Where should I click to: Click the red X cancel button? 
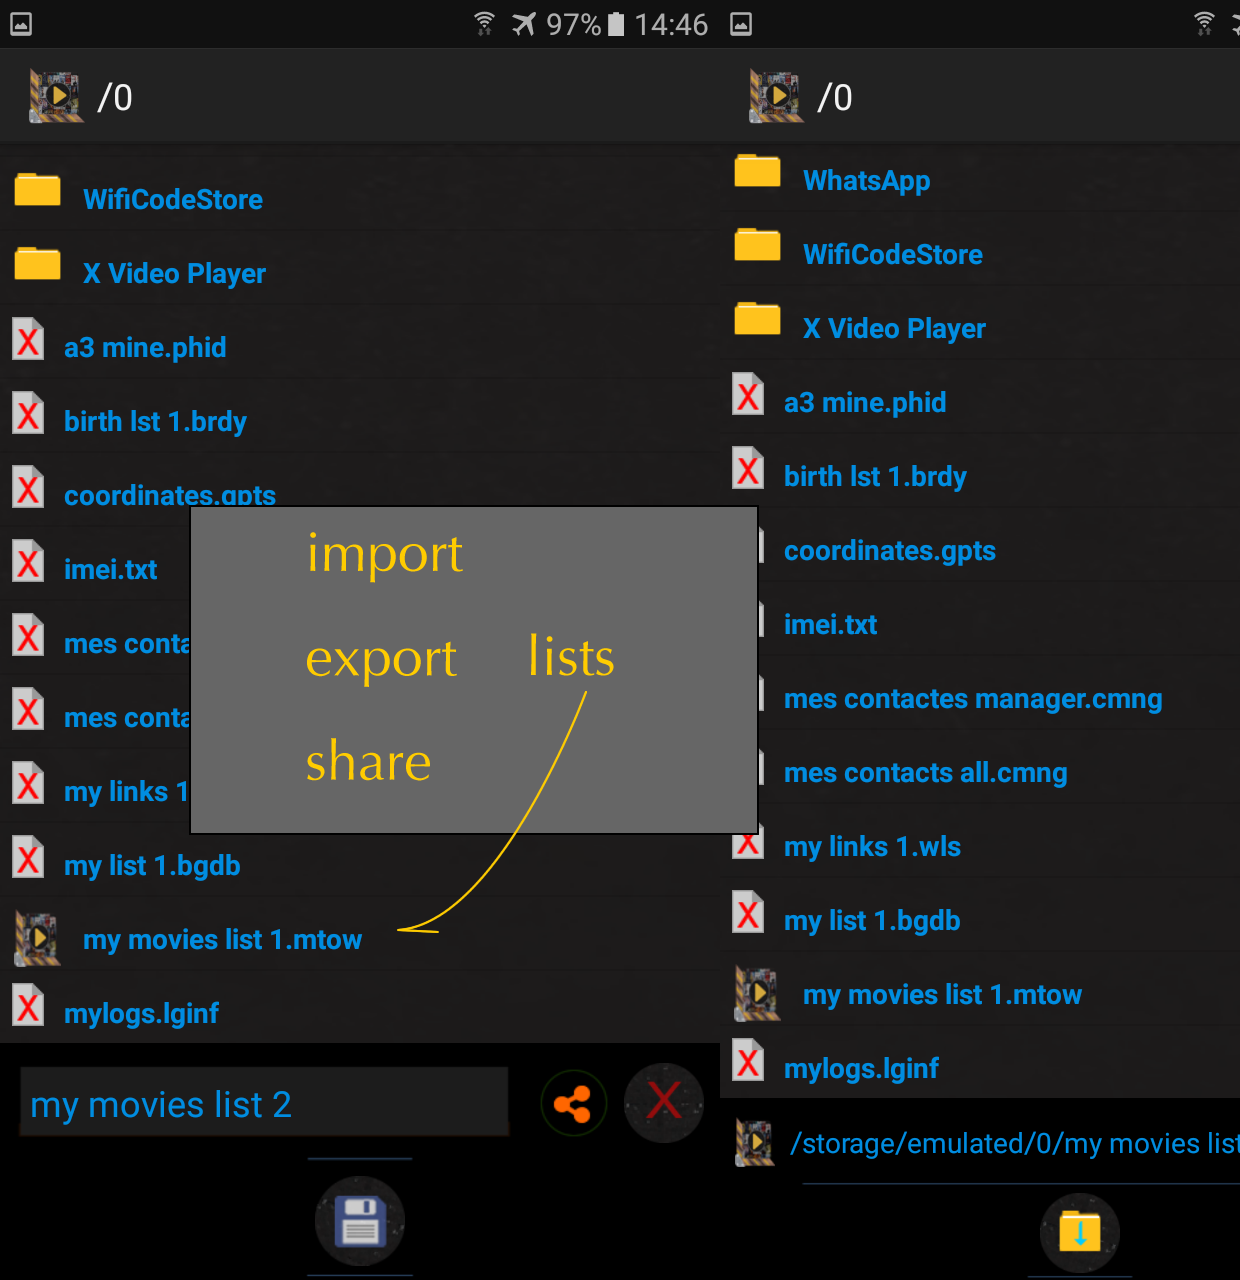click(x=664, y=1102)
